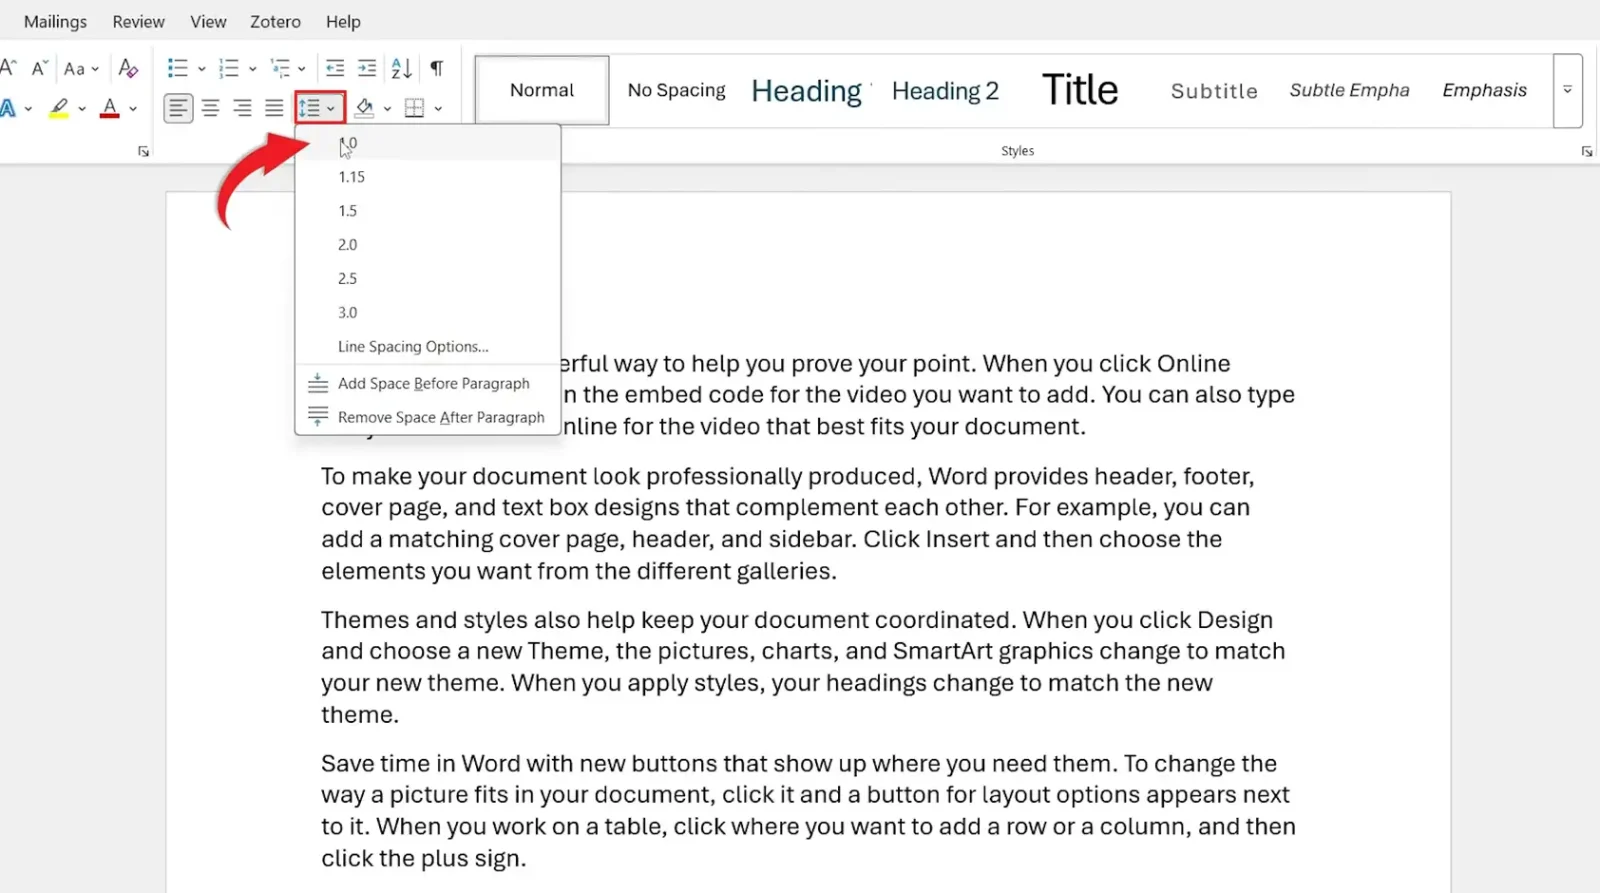
Task: Click in paragraph starting "To make your document"
Action: click(788, 523)
